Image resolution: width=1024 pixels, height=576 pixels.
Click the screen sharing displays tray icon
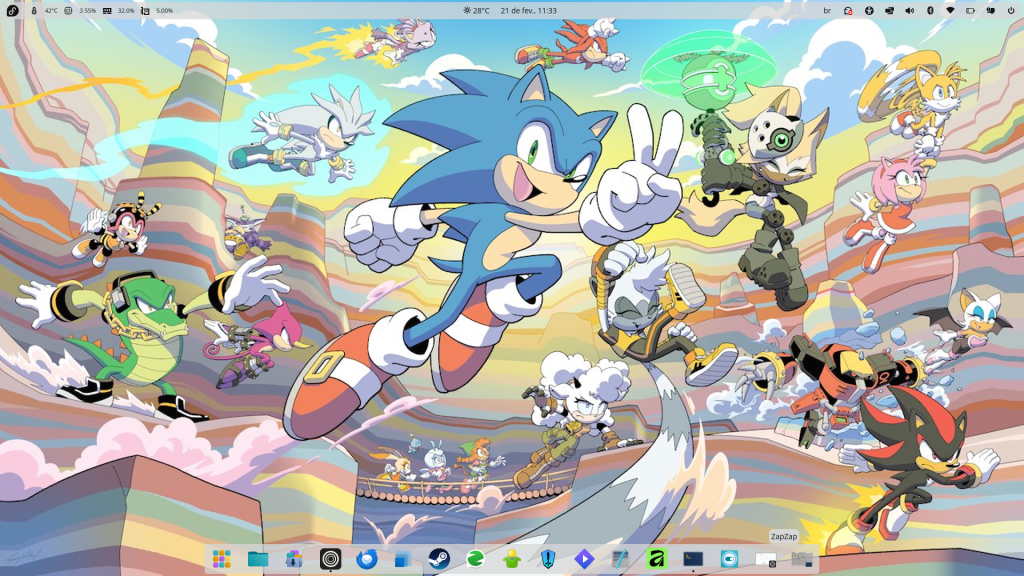pyautogui.click(x=889, y=10)
